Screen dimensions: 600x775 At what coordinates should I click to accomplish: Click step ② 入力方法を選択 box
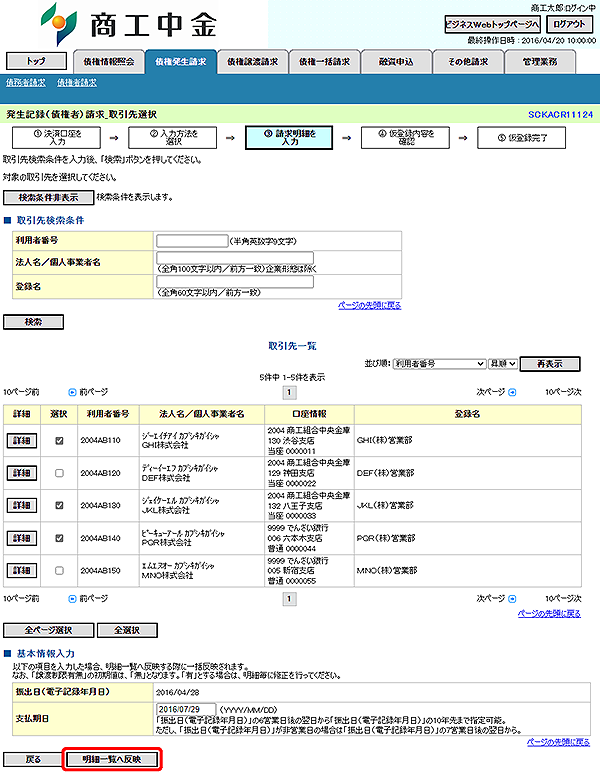pos(172,137)
